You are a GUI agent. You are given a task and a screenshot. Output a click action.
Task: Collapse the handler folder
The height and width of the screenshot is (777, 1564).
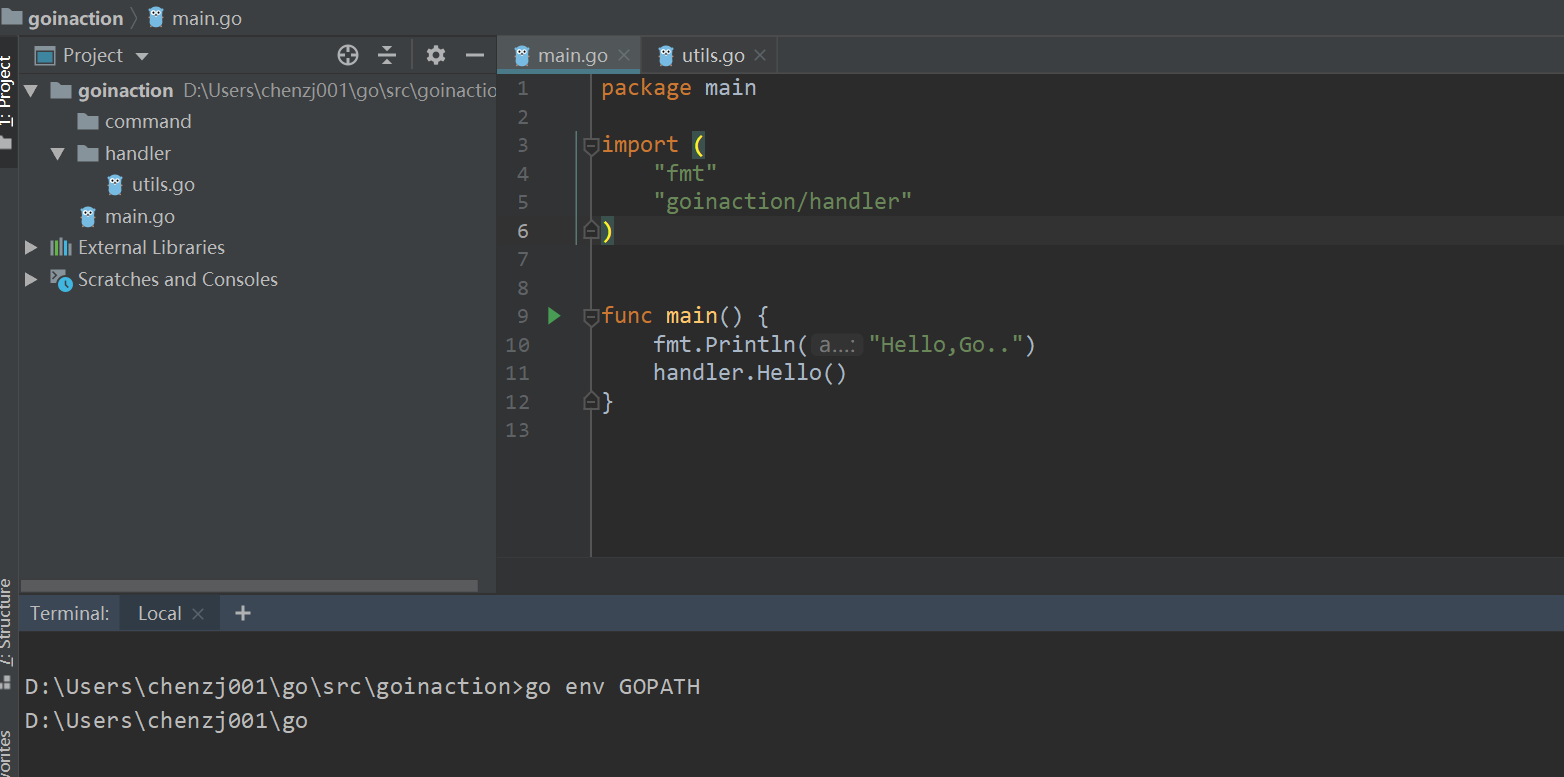[57, 153]
